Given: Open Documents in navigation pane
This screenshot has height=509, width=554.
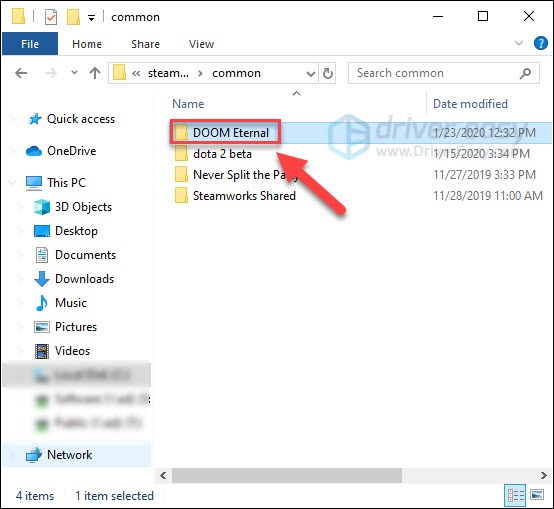Looking at the screenshot, I should click(86, 255).
